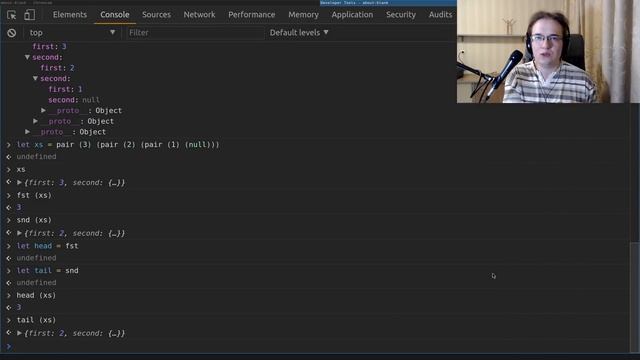
Task: Select the Console tab
Action: coord(115,15)
